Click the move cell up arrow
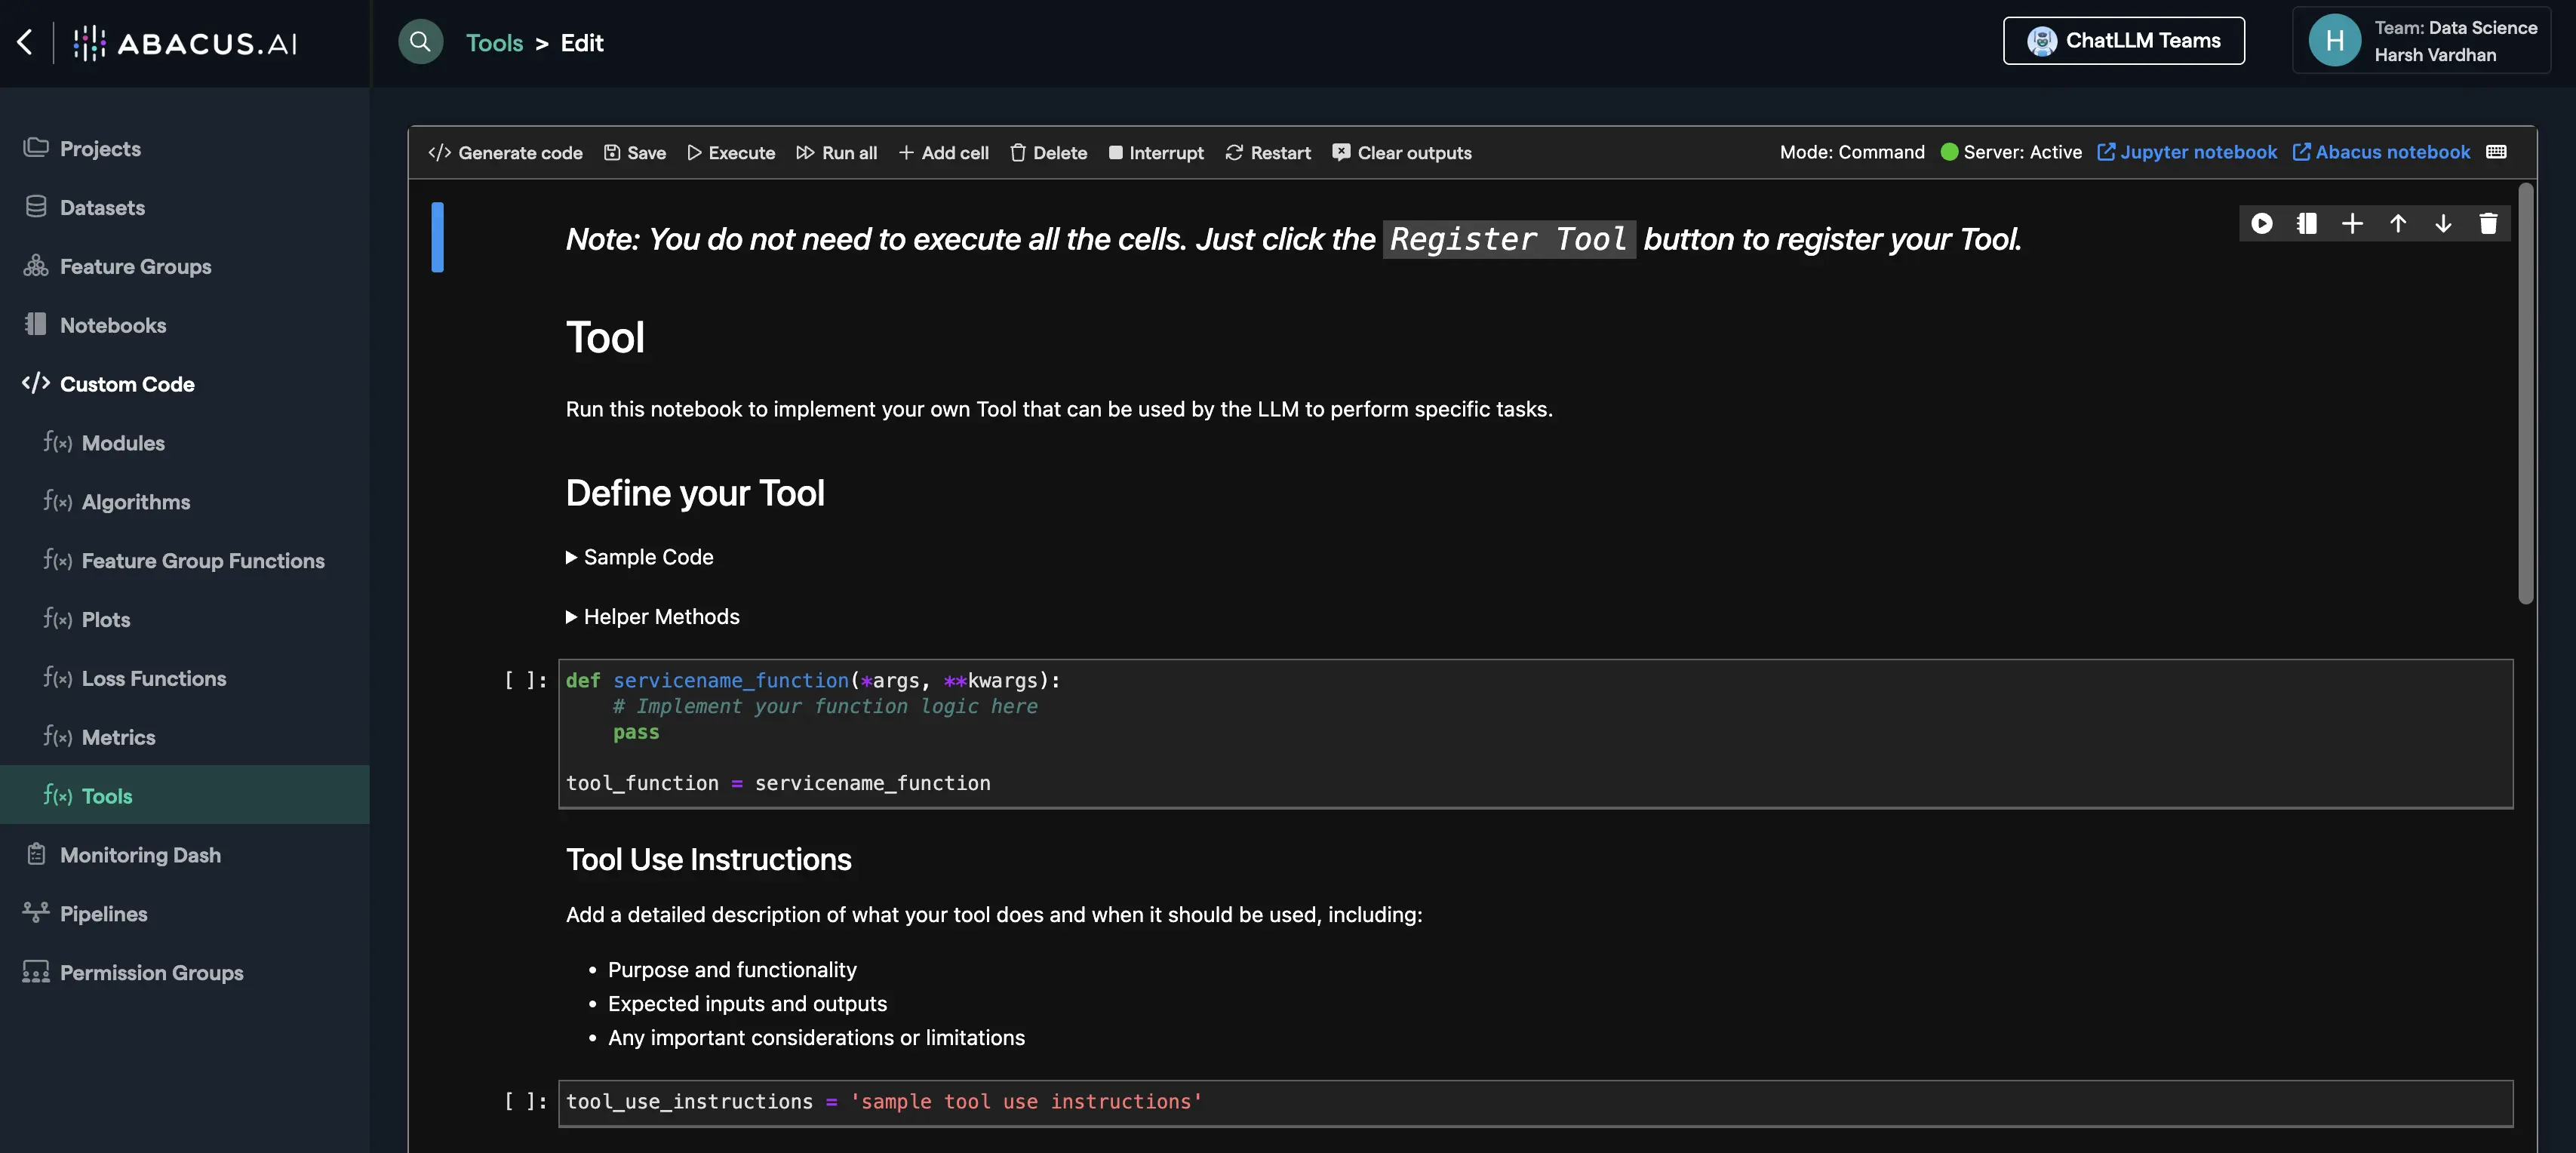The image size is (2576, 1153). click(2397, 223)
